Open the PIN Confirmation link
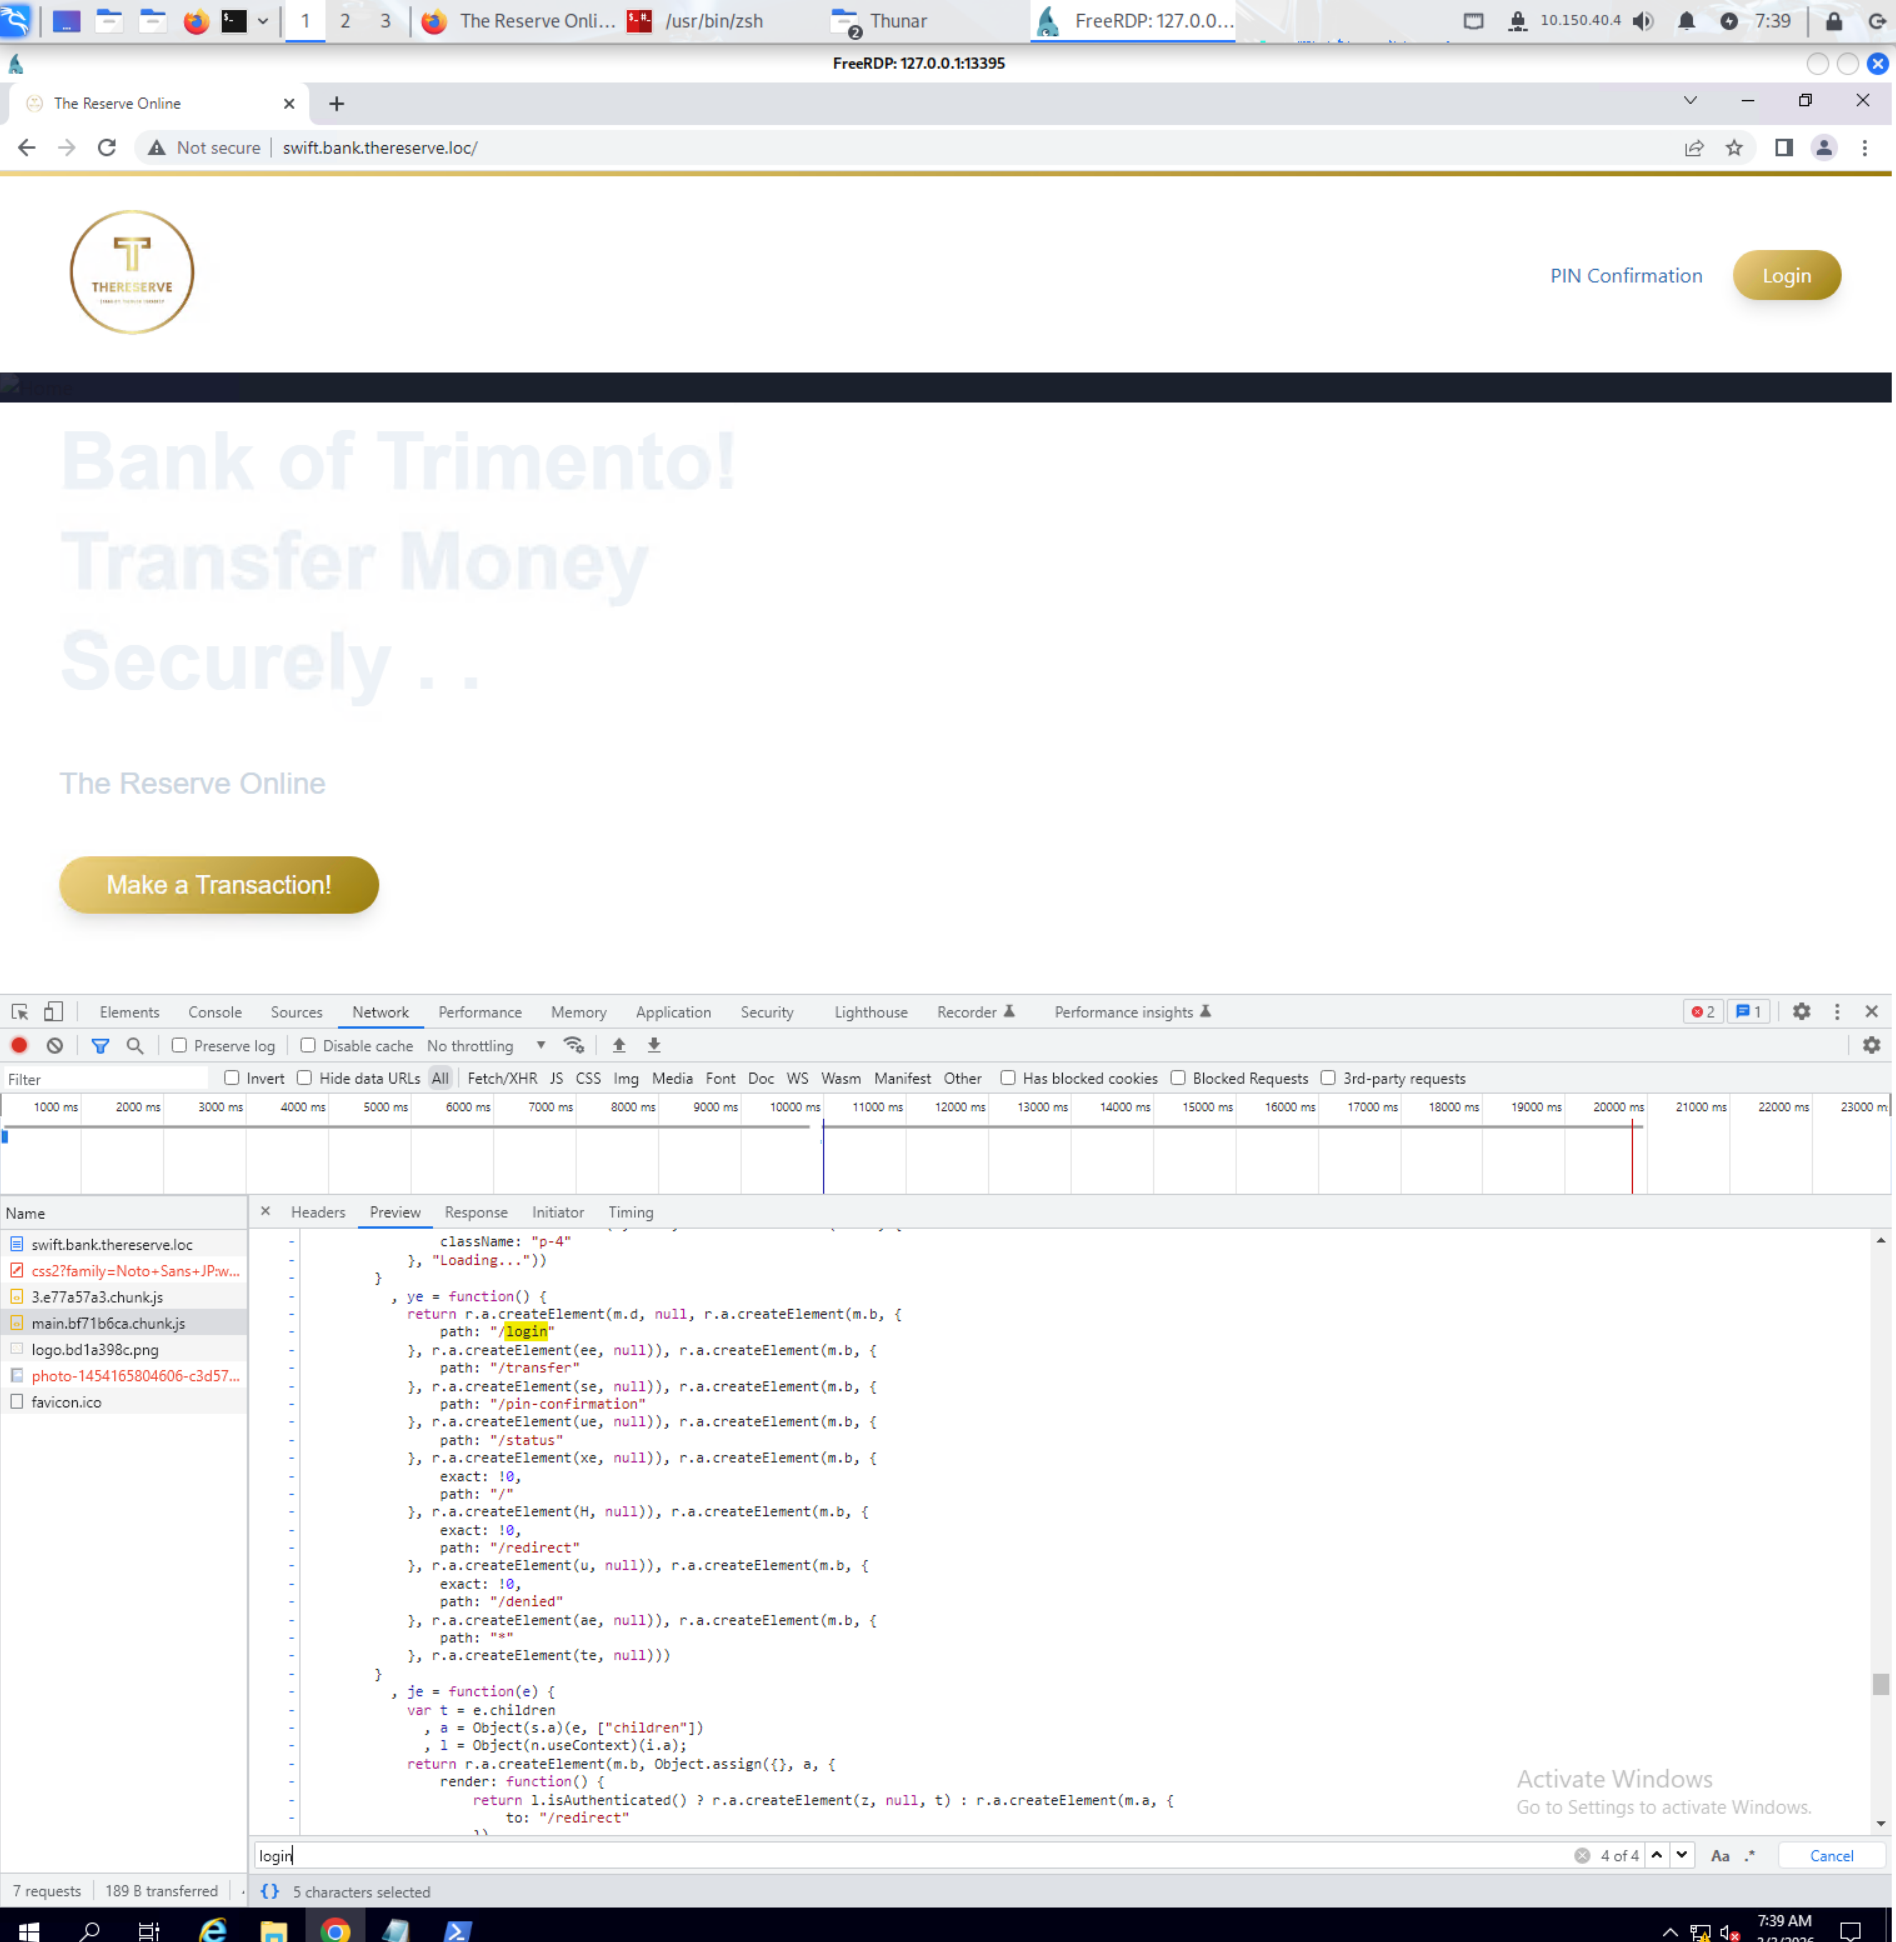The height and width of the screenshot is (1942, 1896). (1625, 276)
